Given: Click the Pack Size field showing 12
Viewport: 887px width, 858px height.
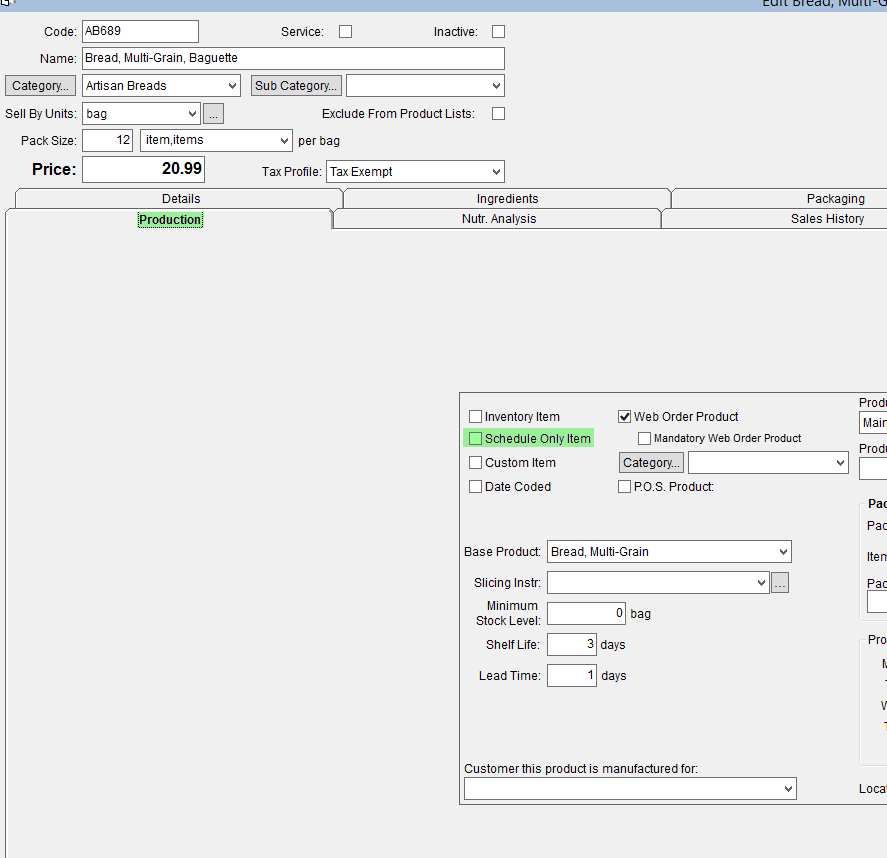Looking at the screenshot, I should pyautogui.click(x=107, y=140).
